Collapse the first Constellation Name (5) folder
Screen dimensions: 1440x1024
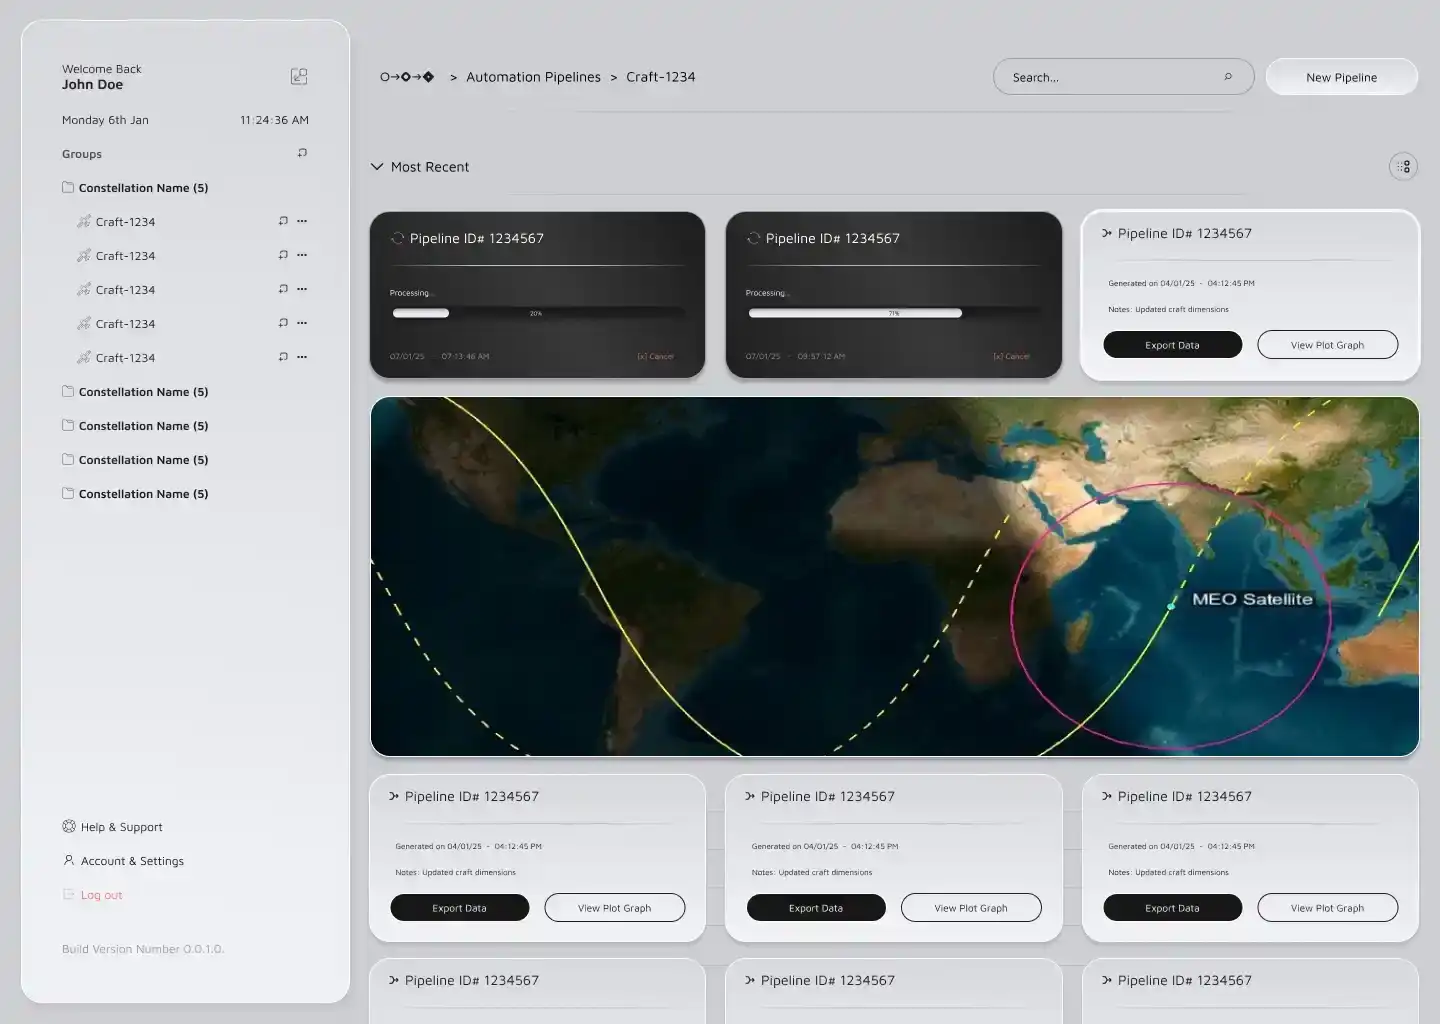click(135, 188)
